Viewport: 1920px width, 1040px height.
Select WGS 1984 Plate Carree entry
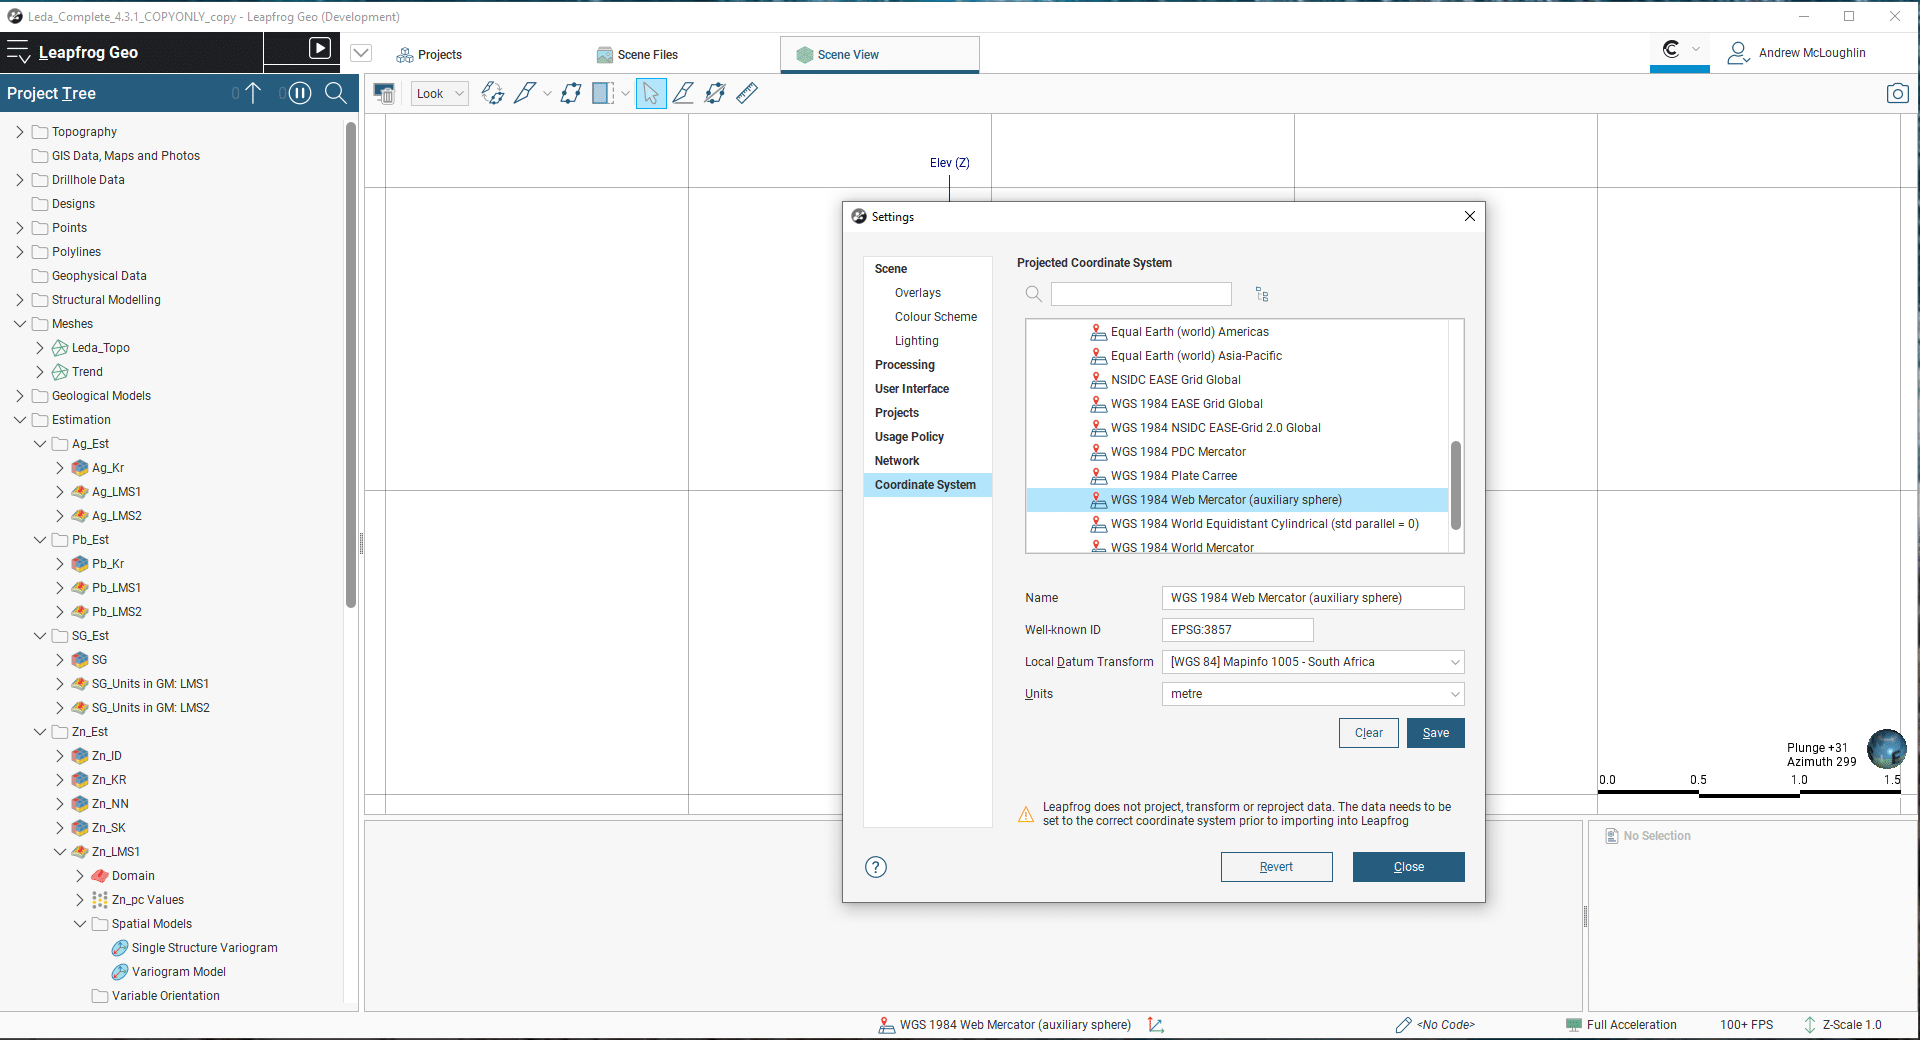pos(1174,476)
